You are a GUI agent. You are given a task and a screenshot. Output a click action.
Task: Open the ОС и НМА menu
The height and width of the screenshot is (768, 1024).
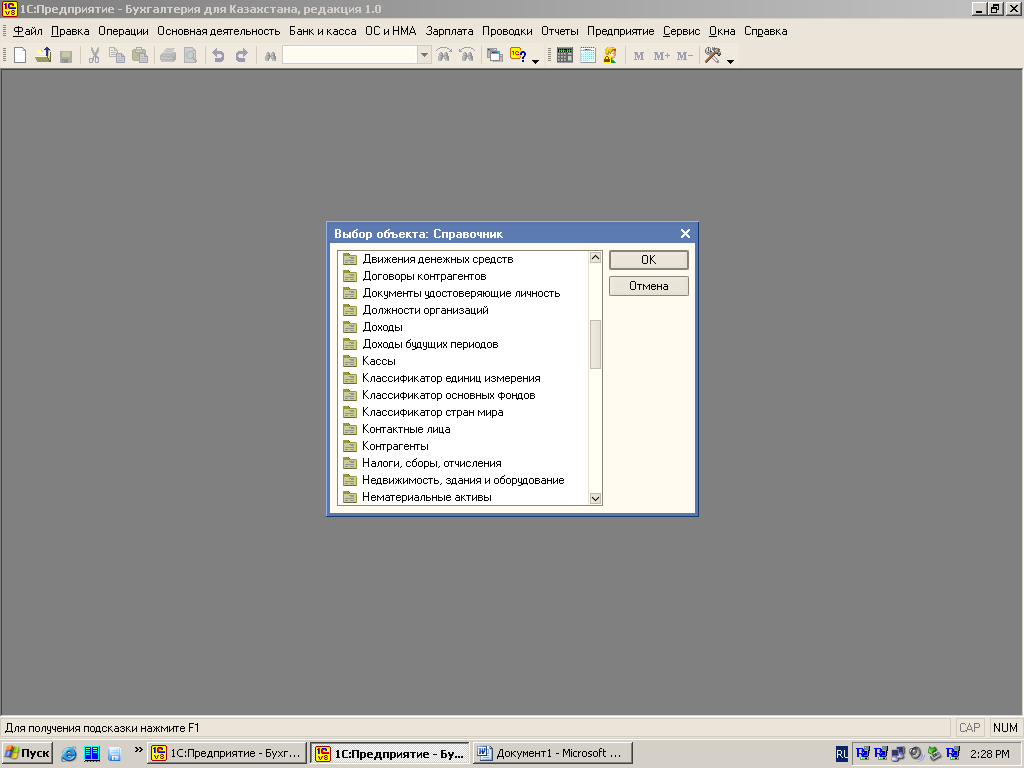tap(391, 31)
